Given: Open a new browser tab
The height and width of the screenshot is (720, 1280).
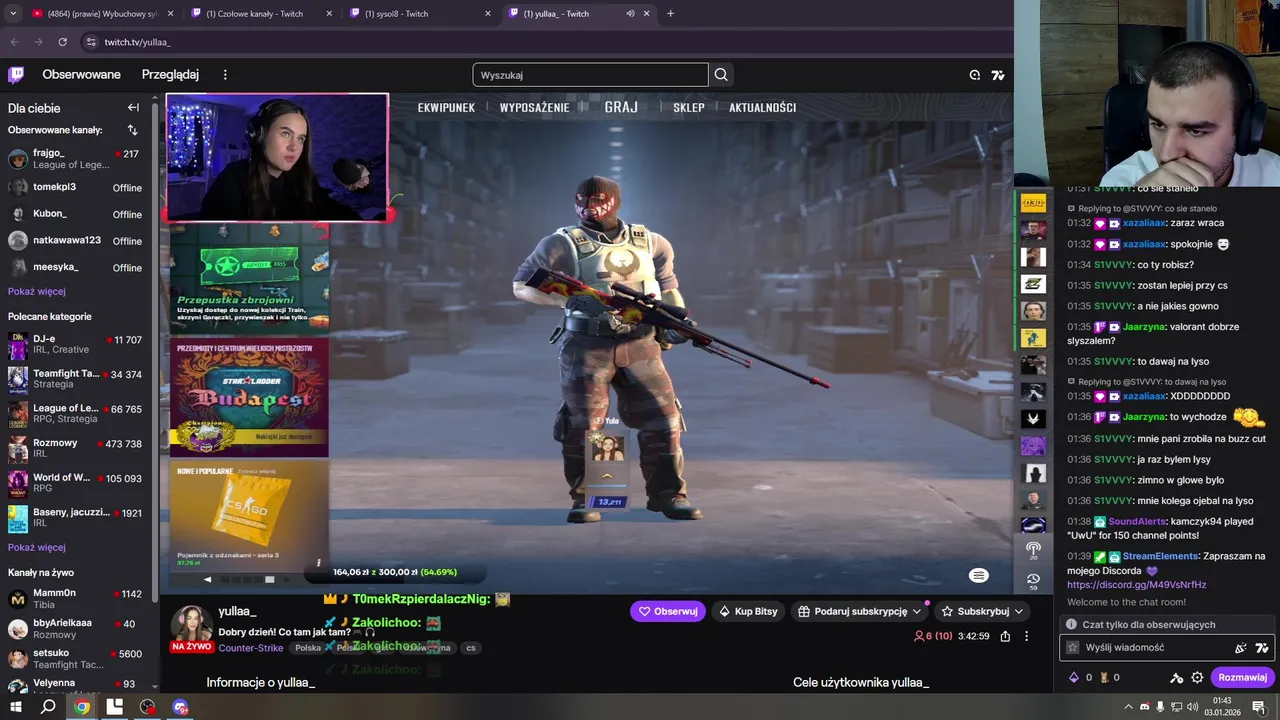Looking at the screenshot, I should pyautogui.click(x=670, y=14).
